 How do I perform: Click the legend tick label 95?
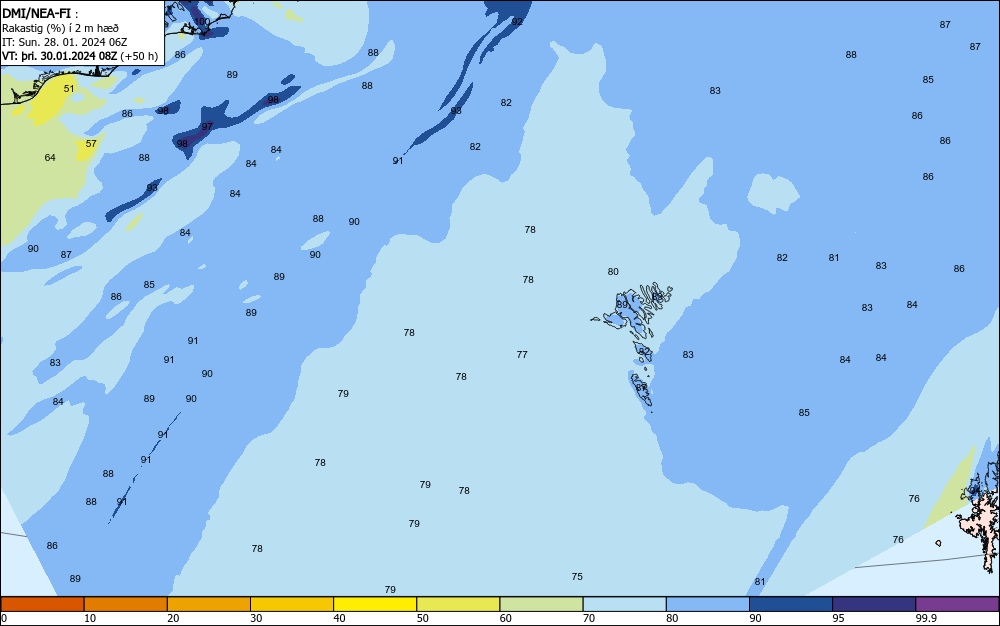(x=838, y=618)
